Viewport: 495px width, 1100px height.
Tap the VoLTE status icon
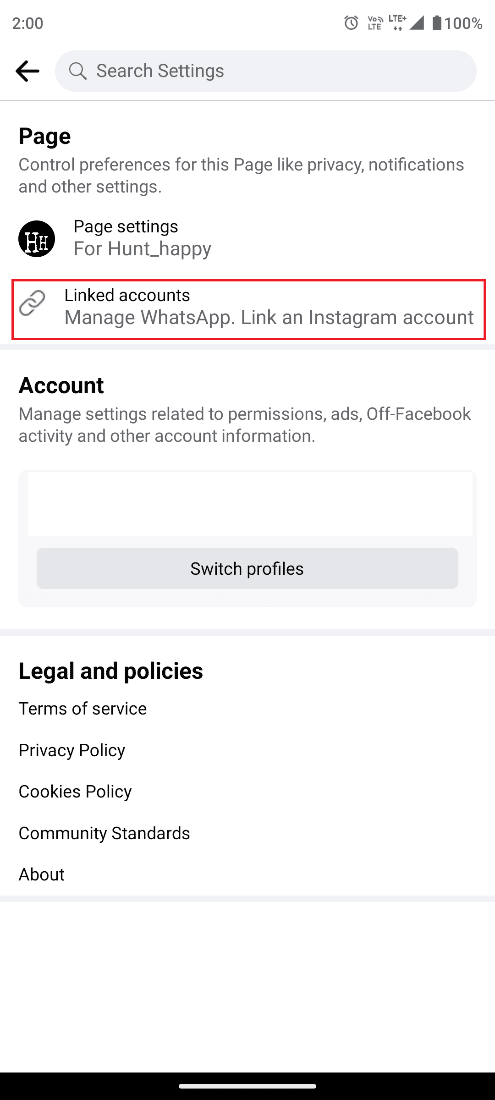point(374,23)
